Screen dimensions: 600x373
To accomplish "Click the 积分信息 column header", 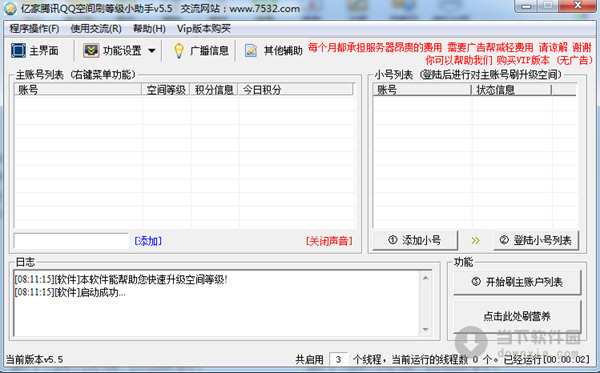I will (x=214, y=90).
